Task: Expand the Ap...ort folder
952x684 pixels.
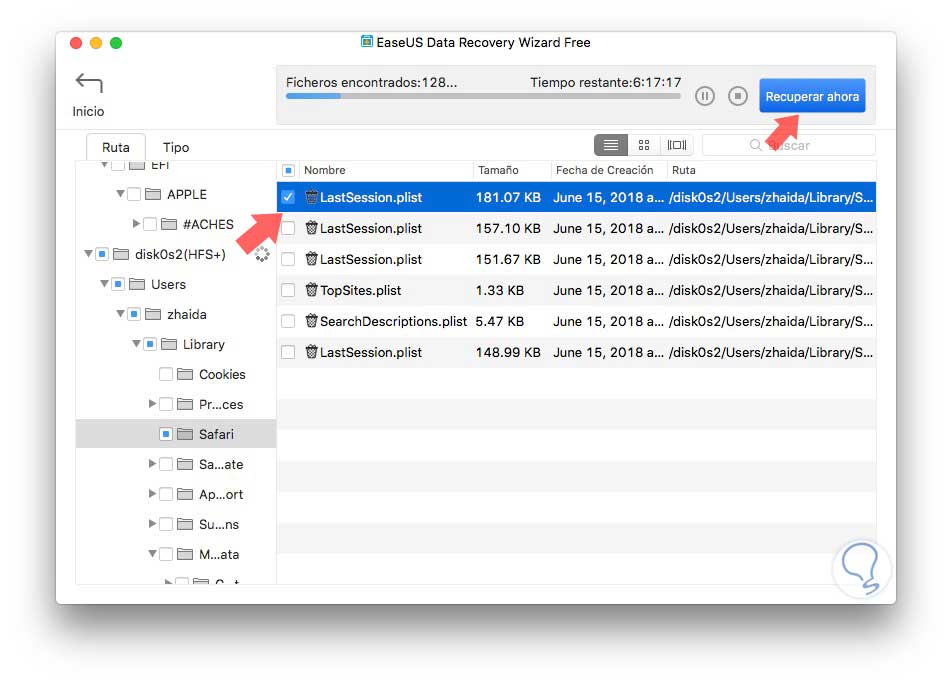Action: click(x=152, y=493)
